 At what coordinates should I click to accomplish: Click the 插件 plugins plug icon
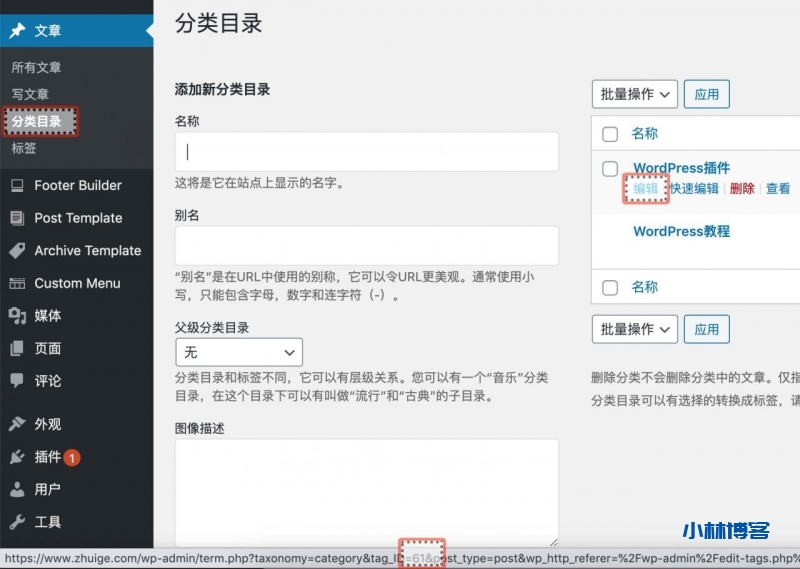17,457
